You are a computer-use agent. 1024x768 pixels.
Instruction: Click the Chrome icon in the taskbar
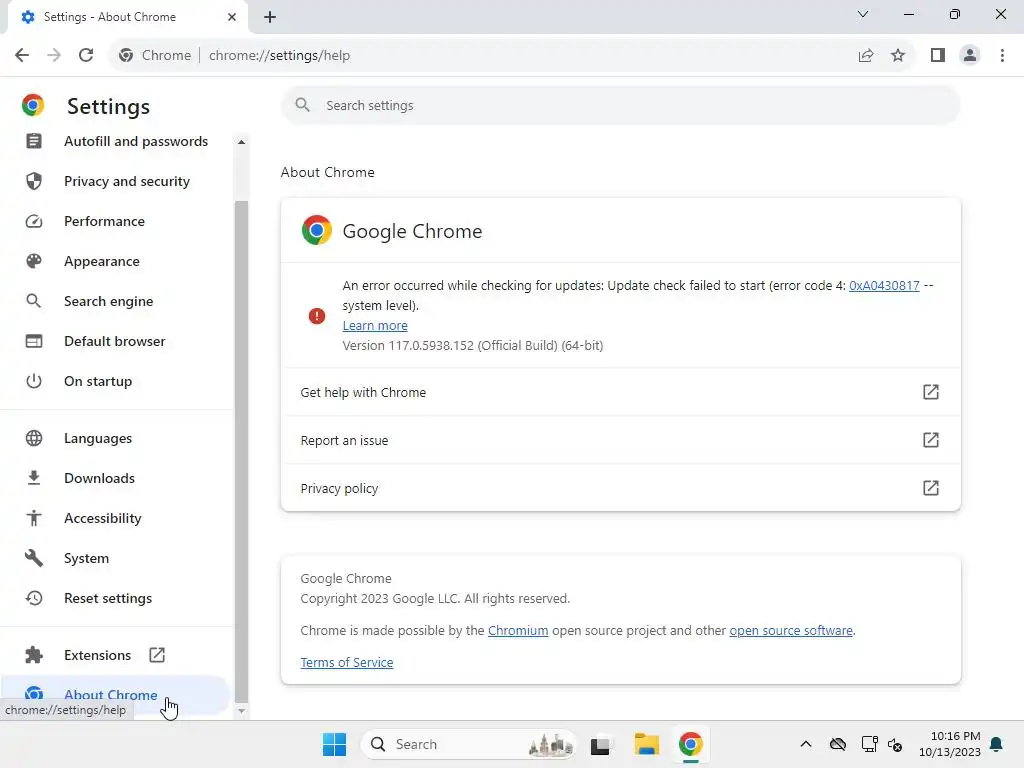pos(690,744)
